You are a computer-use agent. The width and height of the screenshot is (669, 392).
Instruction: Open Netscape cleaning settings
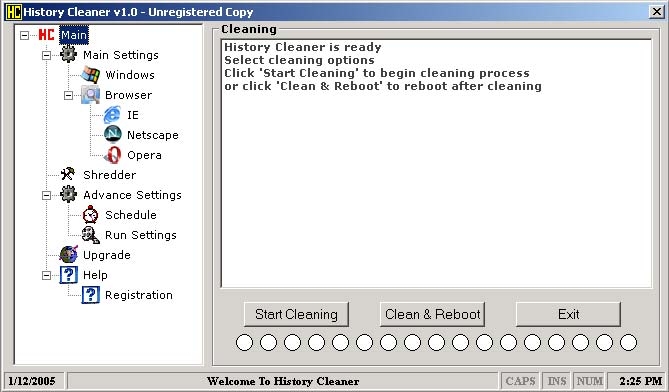(153, 135)
